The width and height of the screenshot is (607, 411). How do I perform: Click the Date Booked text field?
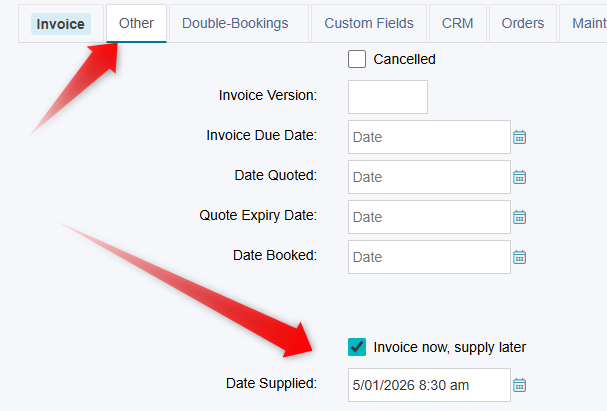[x=428, y=257]
